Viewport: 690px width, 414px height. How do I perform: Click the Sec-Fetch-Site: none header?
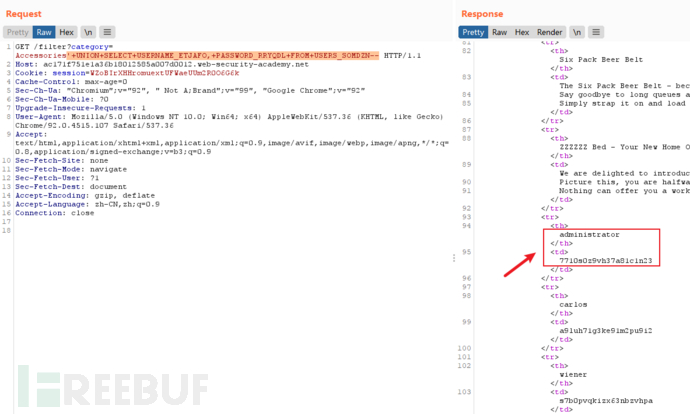(x=62, y=161)
